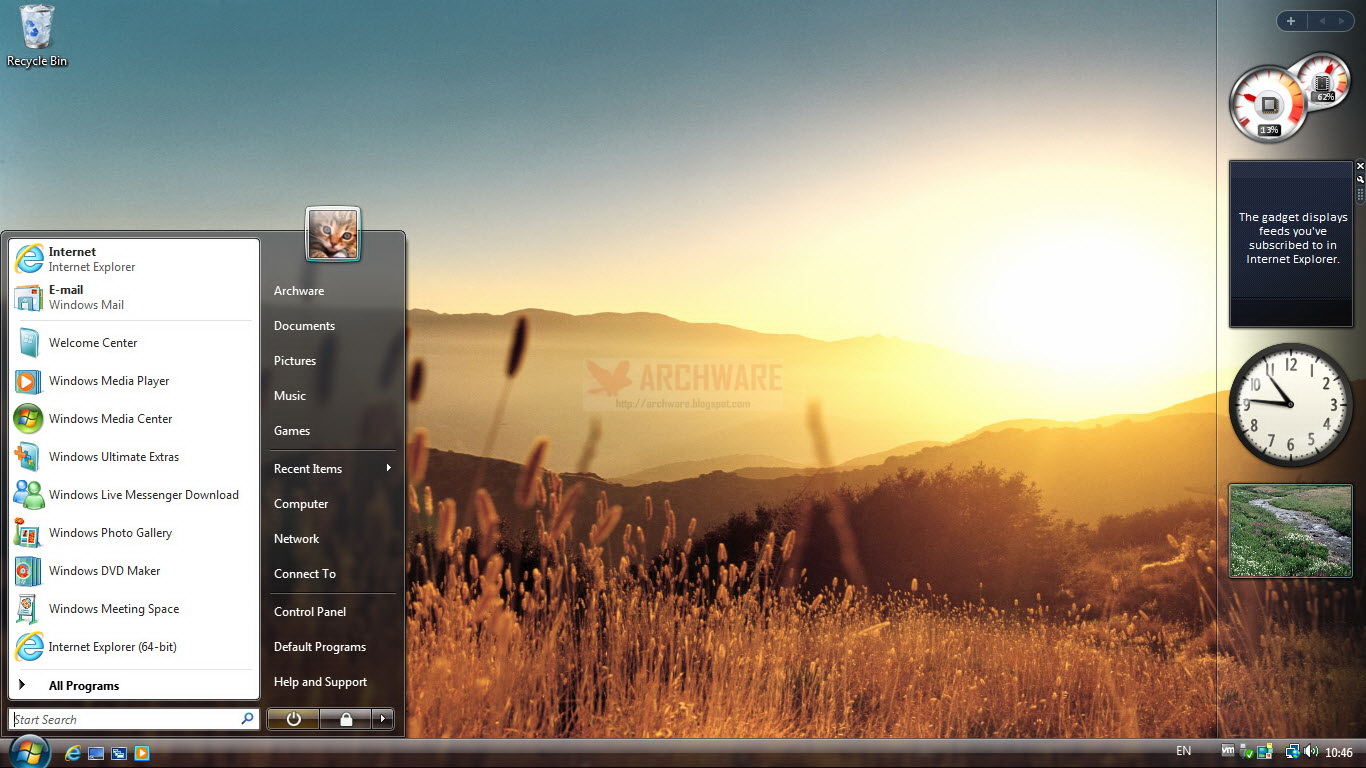Image resolution: width=1366 pixels, height=768 pixels.
Task: Open the shutdown options arrow menu
Action: pyautogui.click(x=383, y=719)
